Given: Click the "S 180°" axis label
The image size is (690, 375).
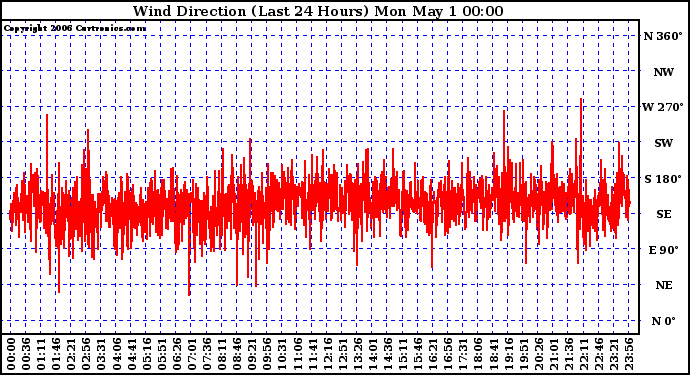Looking at the screenshot, I should pyautogui.click(x=663, y=179).
